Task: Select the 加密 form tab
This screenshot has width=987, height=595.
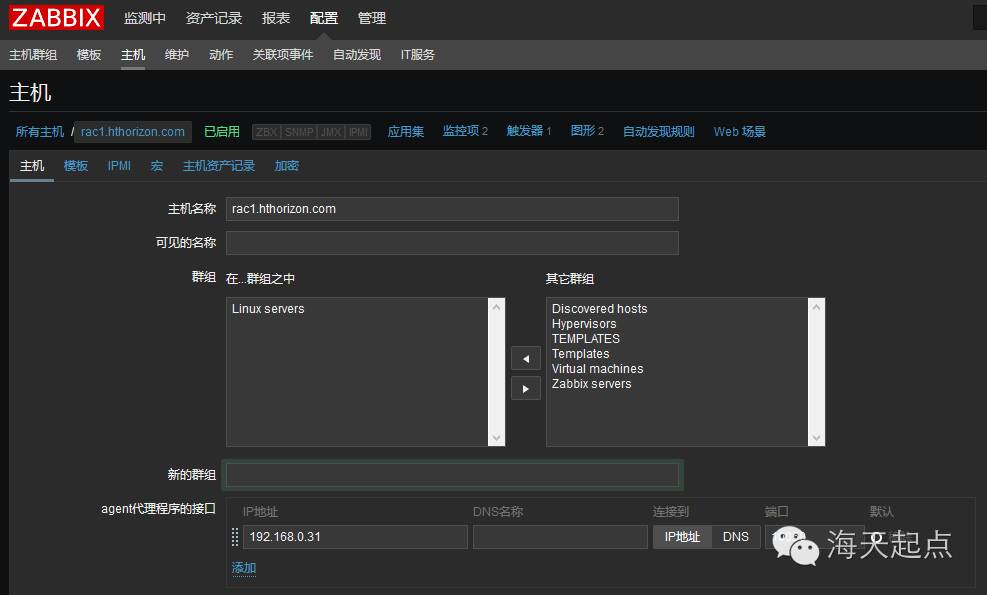Action: coord(286,166)
